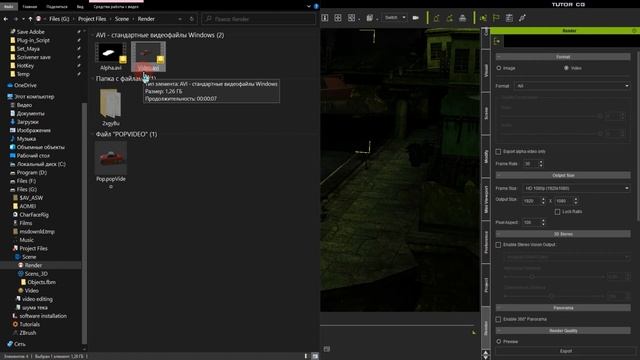
Task: Click the green-highlighted icon left of the flag
Action: click(483, 18)
